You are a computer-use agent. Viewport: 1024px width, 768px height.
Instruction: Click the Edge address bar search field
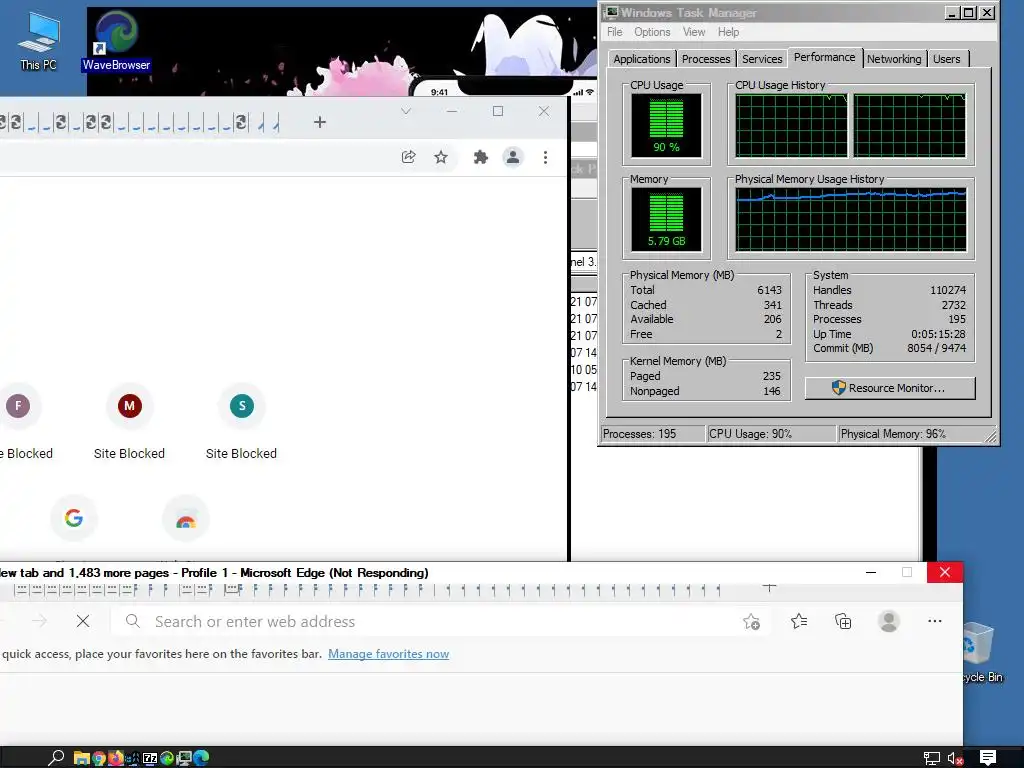[441, 621]
